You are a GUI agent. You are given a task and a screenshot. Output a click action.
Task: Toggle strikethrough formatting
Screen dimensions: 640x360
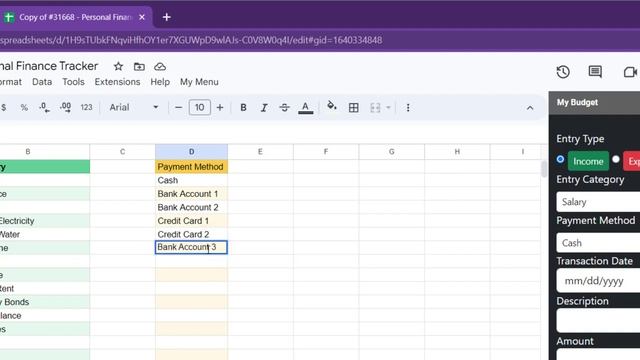(x=284, y=108)
